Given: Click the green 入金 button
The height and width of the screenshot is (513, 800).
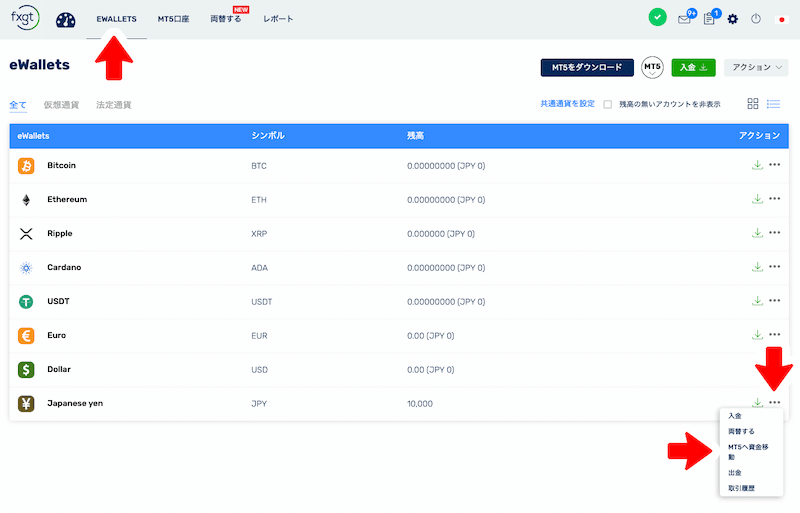Looking at the screenshot, I should click(x=693, y=67).
